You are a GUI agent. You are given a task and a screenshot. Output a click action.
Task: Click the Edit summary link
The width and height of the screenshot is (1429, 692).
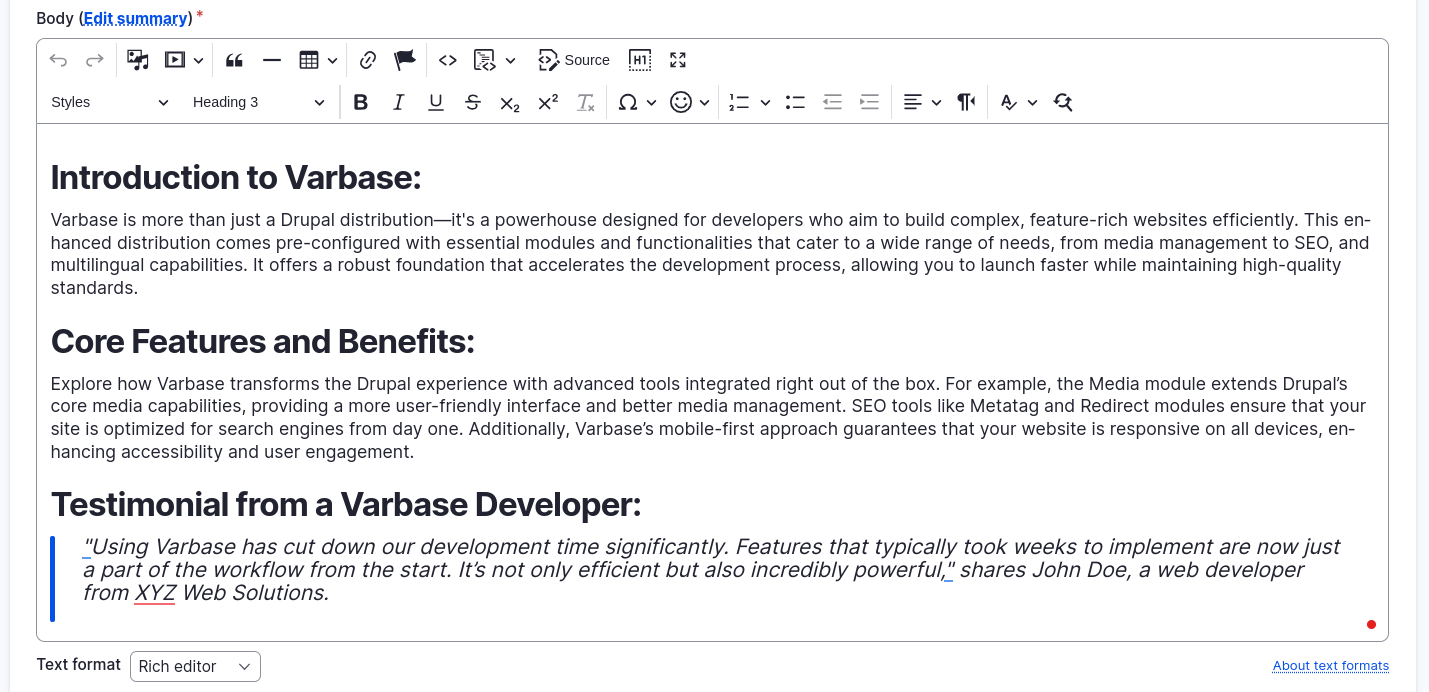point(135,18)
